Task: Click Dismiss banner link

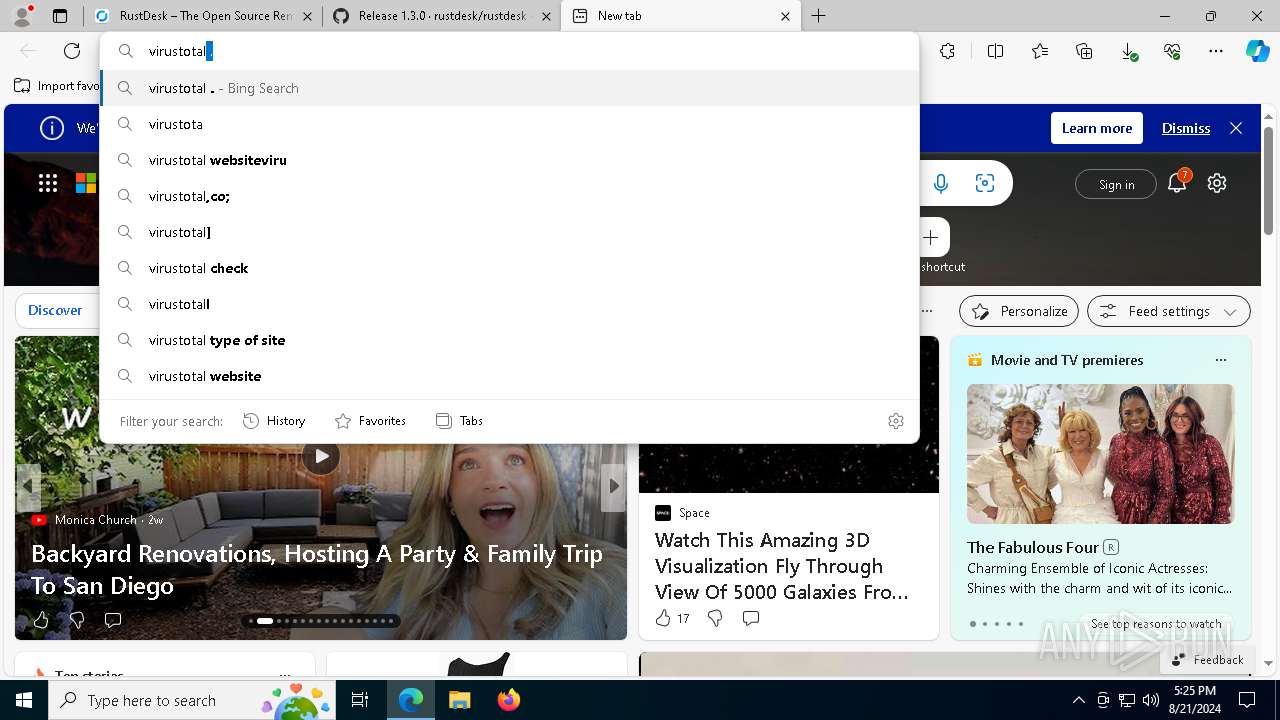Action: point(1186,128)
